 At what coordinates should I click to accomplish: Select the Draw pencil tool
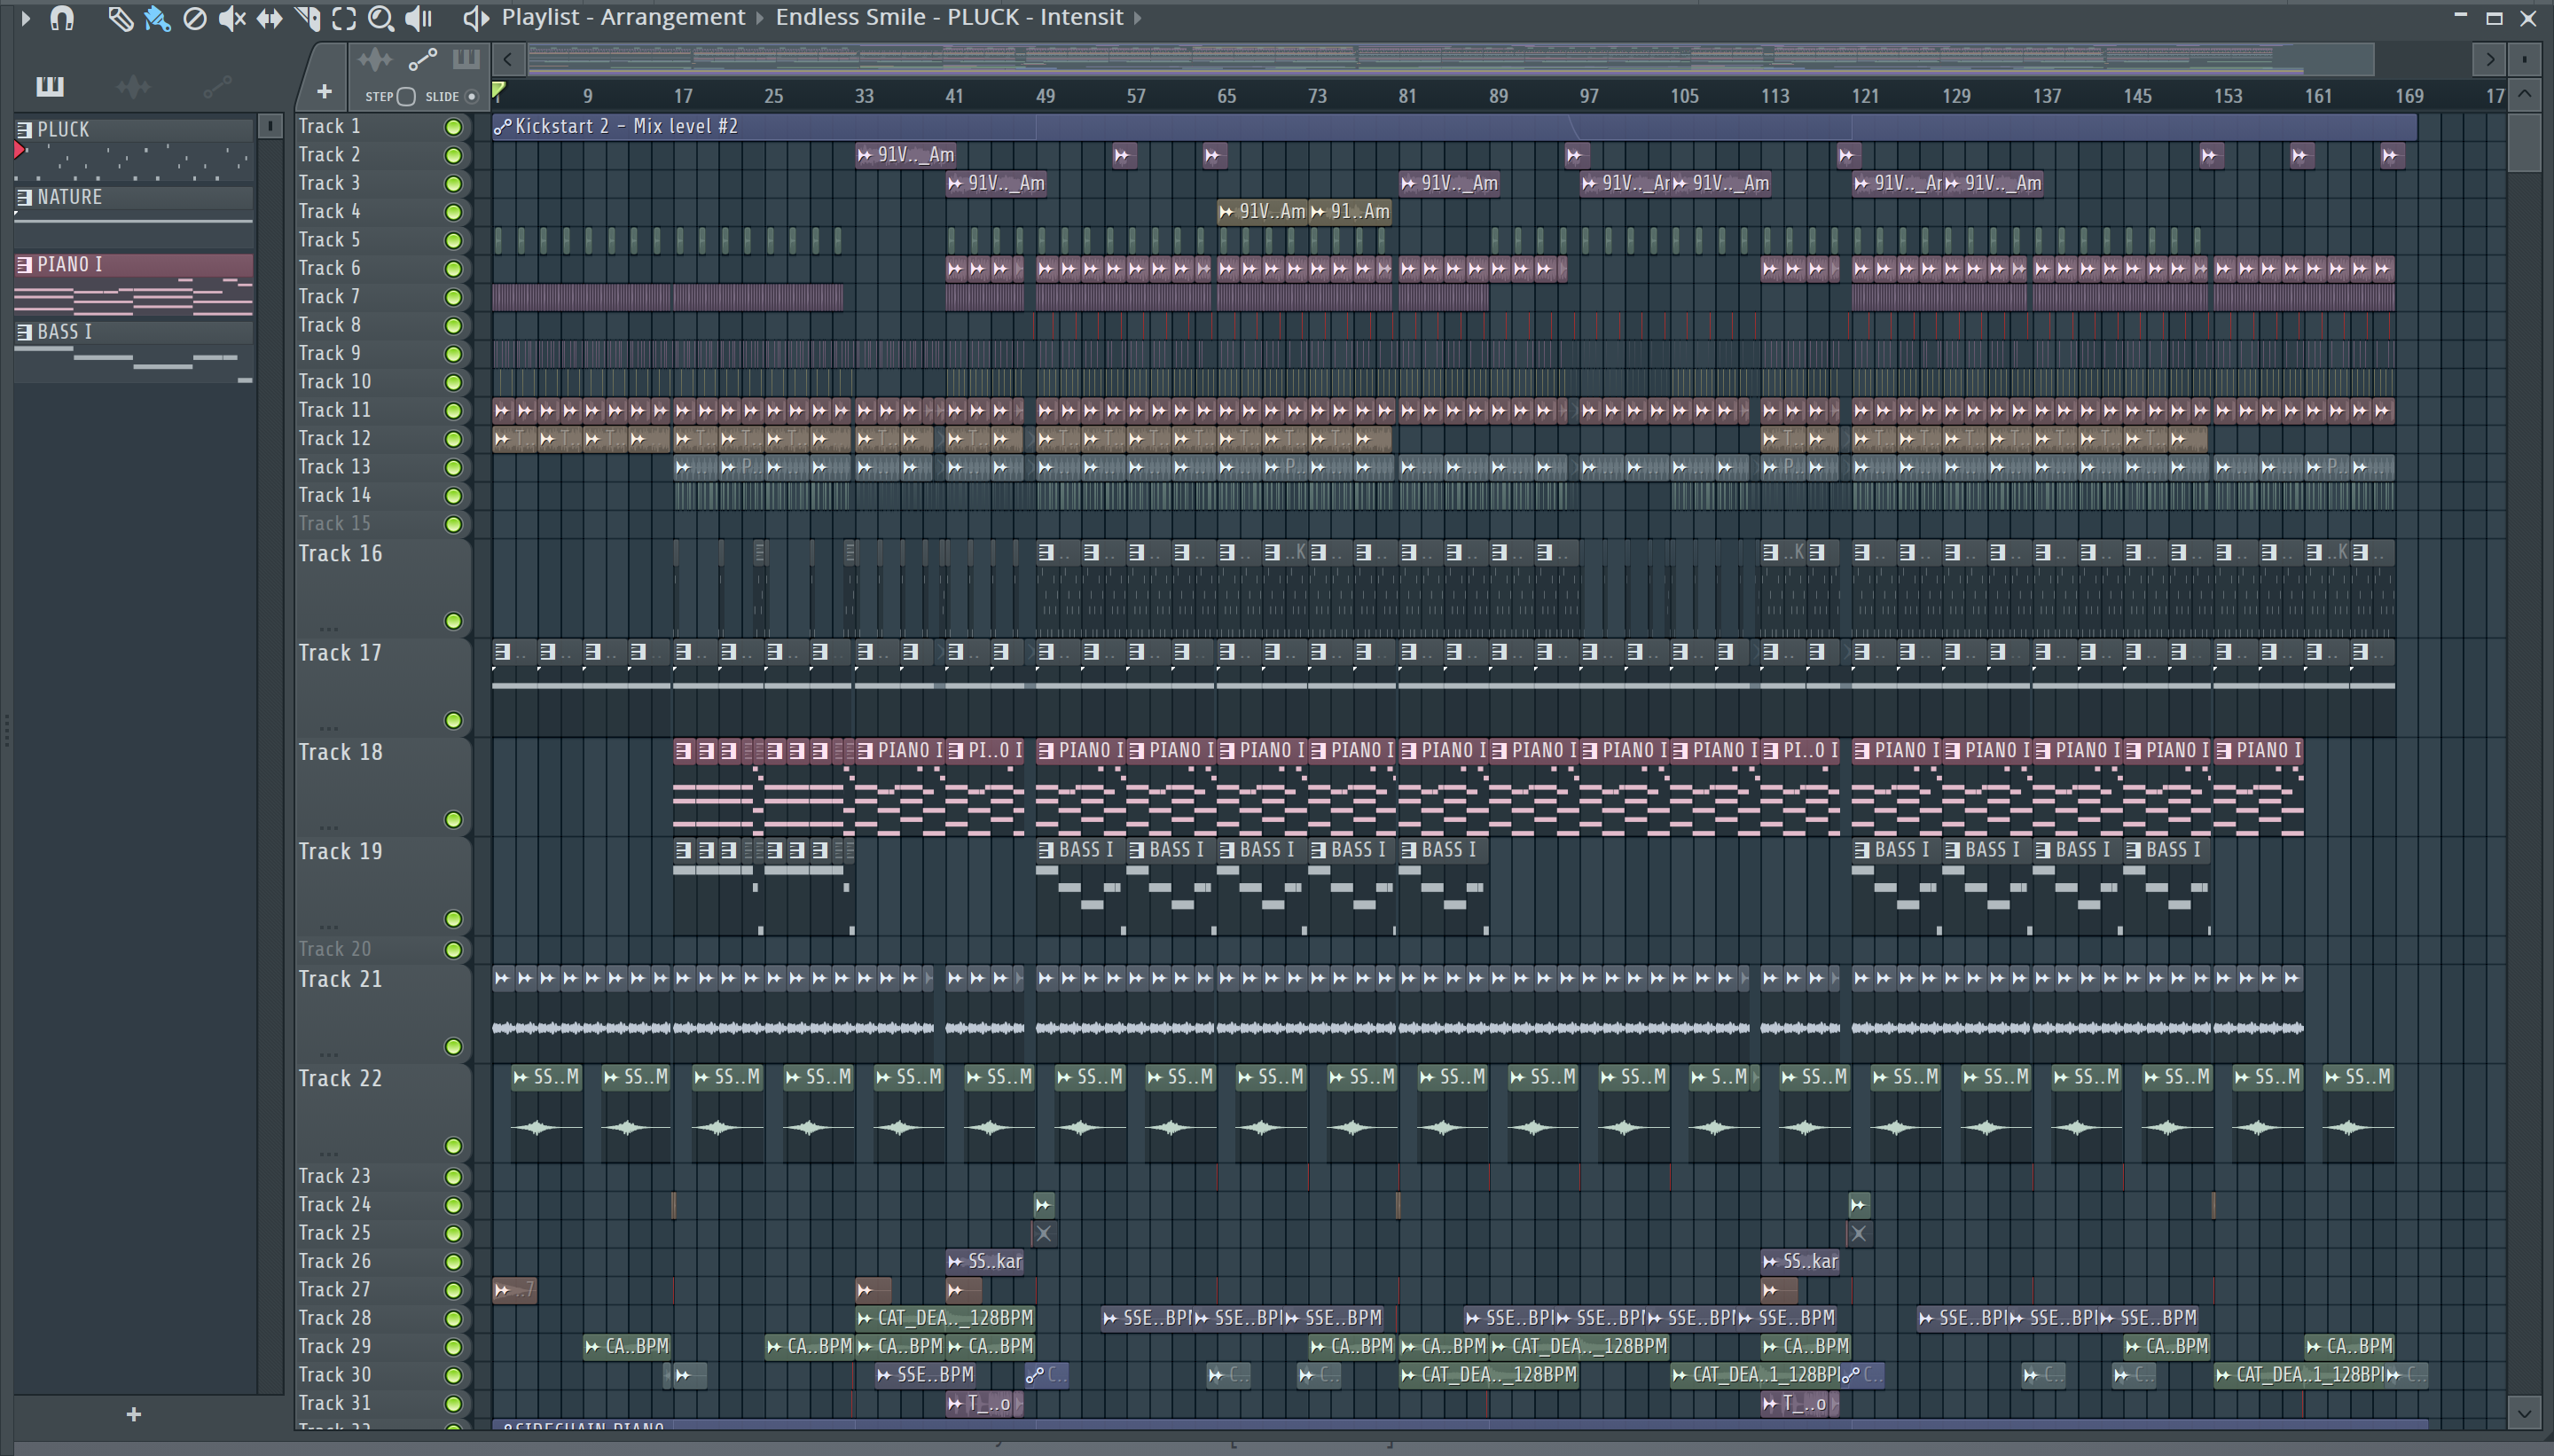[120, 18]
